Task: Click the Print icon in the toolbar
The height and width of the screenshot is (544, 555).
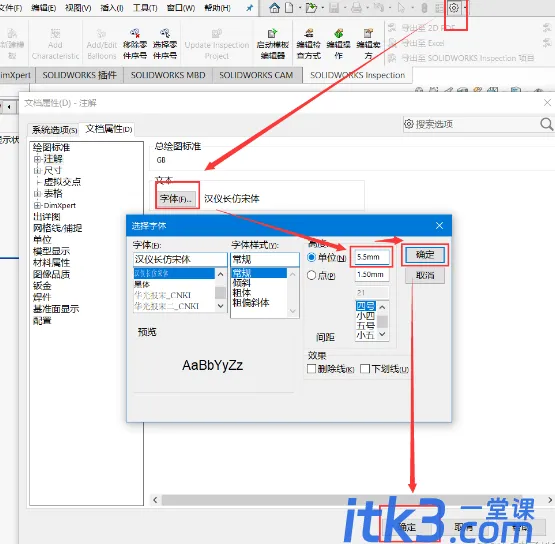Action: click(356, 7)
